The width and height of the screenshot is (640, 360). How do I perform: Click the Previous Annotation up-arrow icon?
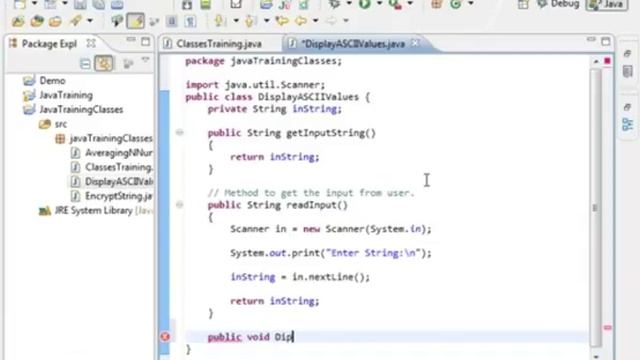click(x=250, y=20)
